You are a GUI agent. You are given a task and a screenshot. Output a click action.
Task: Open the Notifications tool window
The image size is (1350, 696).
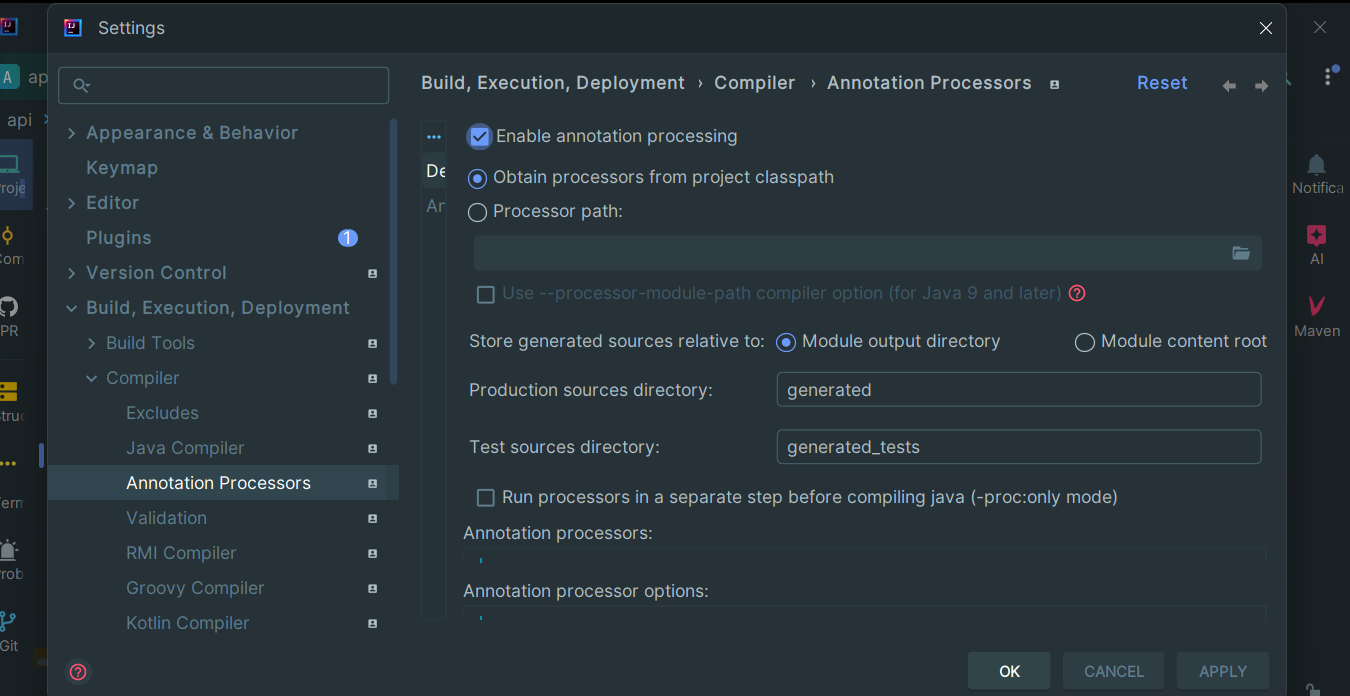[x=1316, y=174]
